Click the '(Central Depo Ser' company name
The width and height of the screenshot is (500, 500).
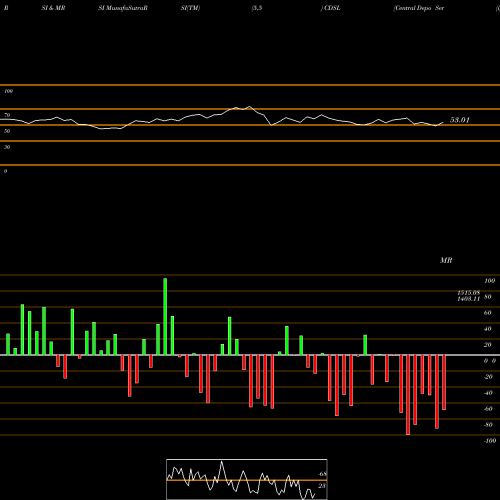419,8
